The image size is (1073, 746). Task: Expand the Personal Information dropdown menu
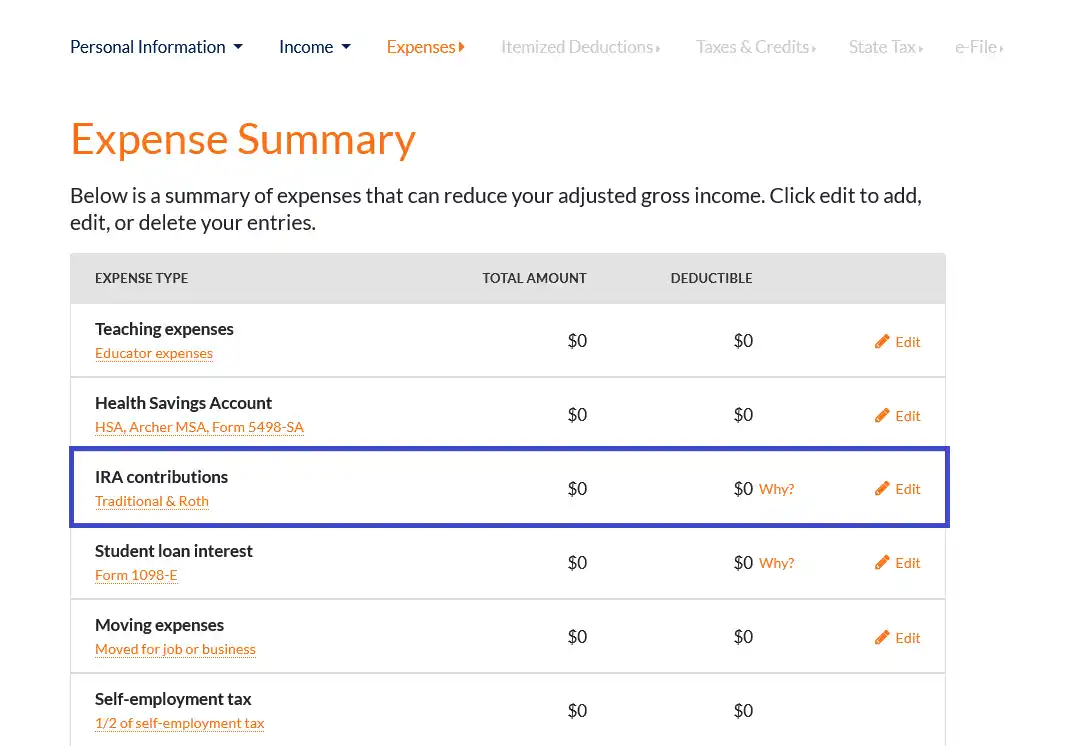tap(156, 46)
